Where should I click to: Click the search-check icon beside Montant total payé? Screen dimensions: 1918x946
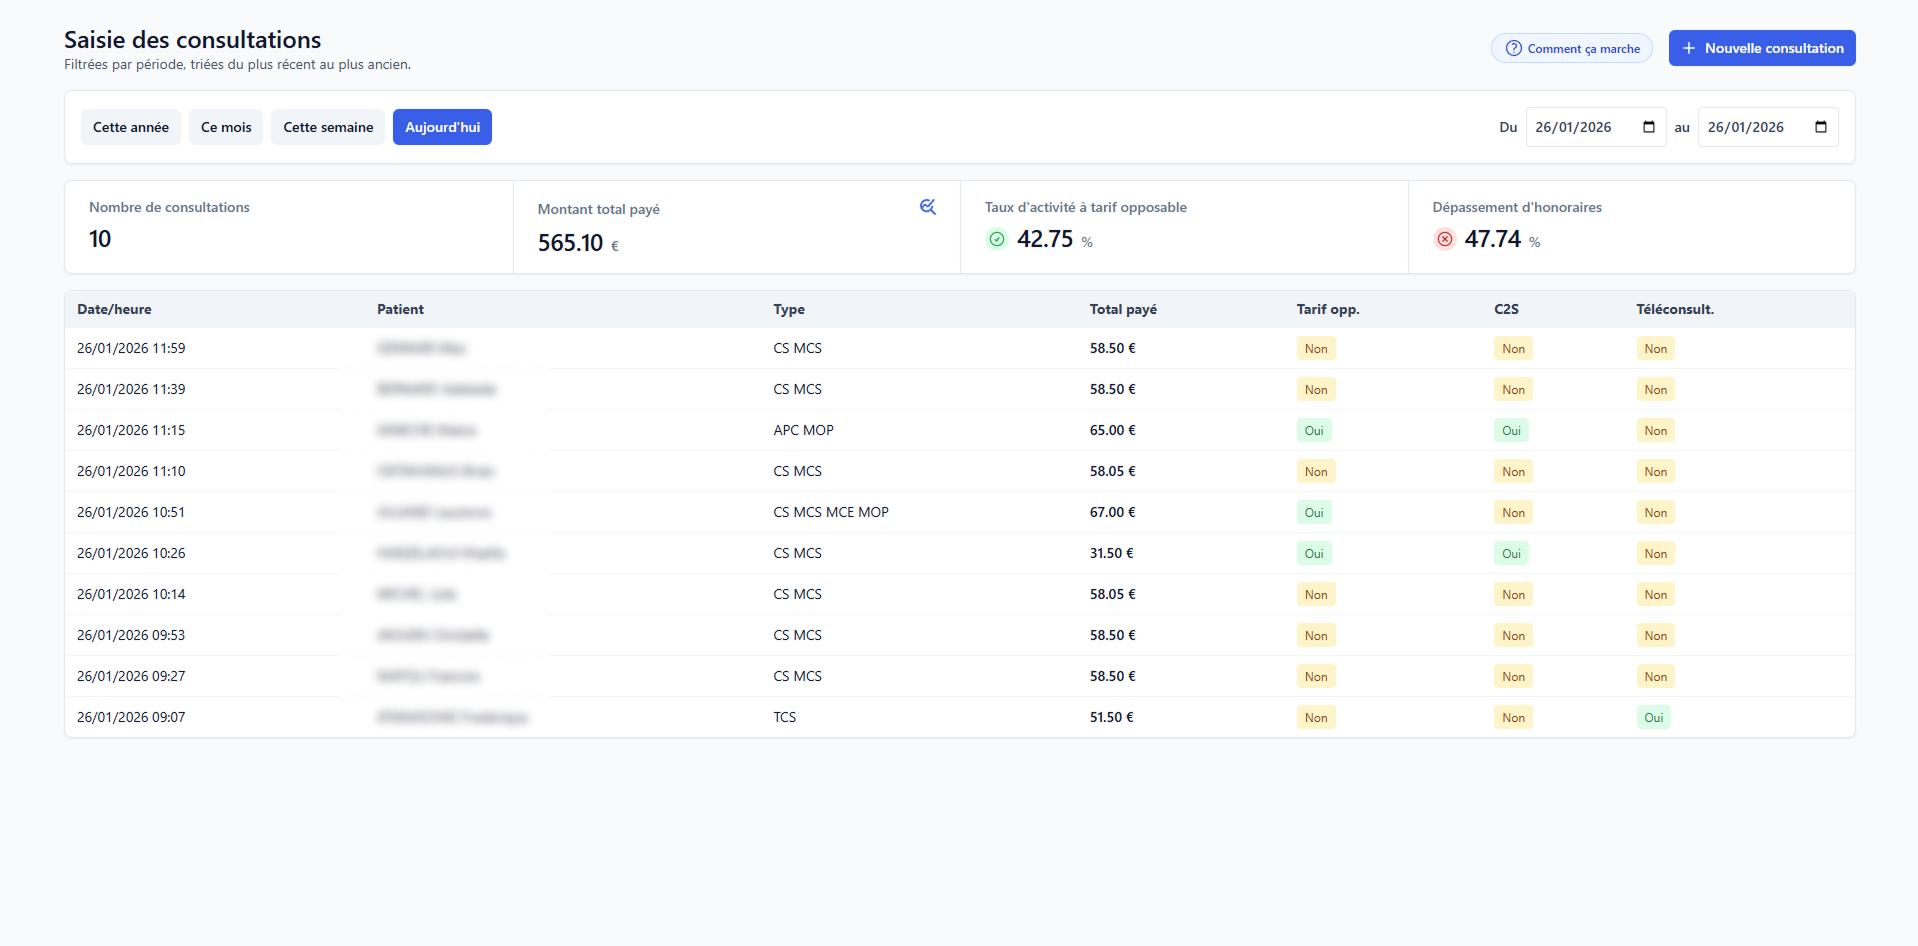pyautogui.click(x=927, y=207)
